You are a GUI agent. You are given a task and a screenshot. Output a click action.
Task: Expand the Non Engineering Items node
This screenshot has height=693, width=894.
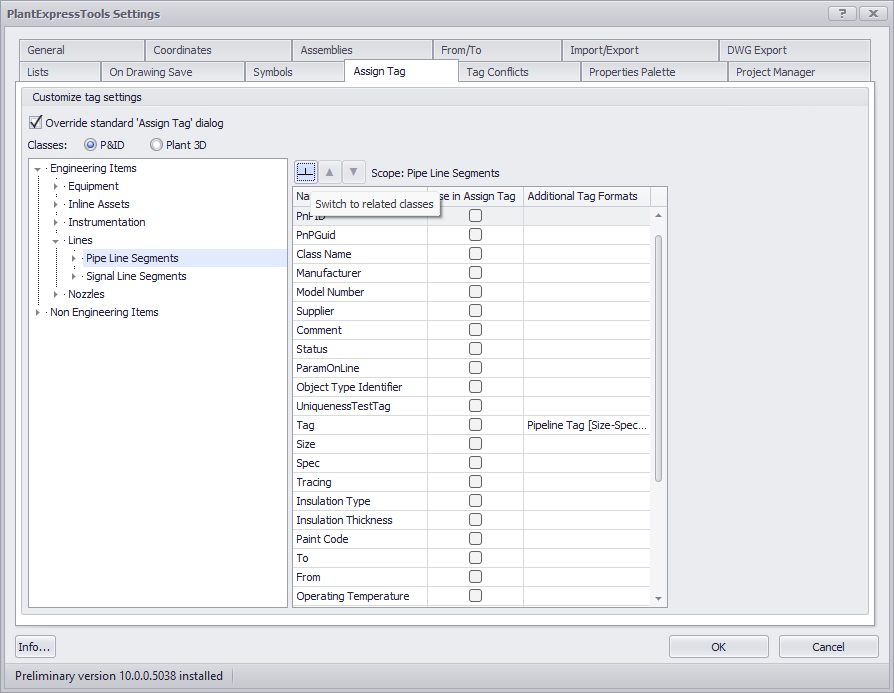coord(38,313)
